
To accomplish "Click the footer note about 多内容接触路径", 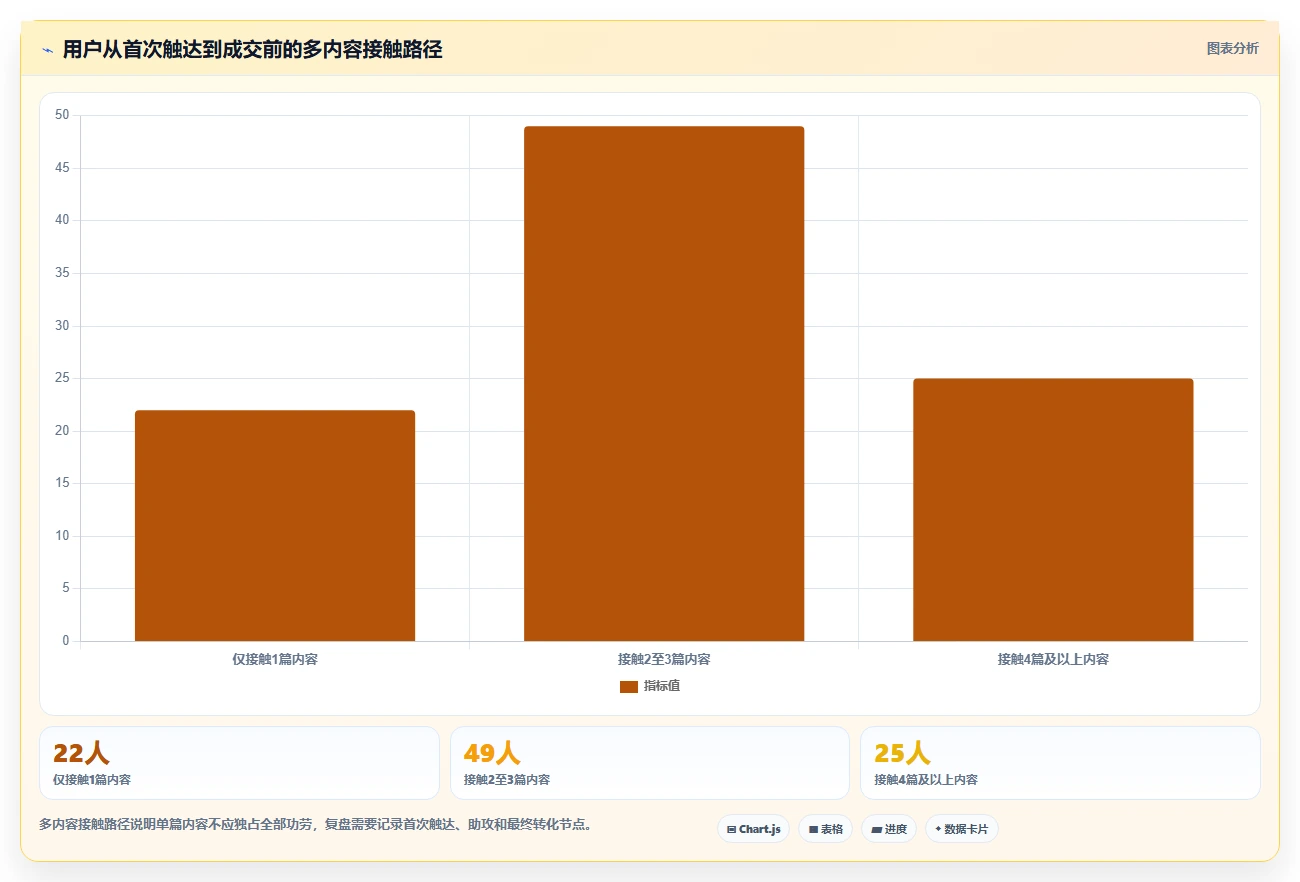I will 316,825.
